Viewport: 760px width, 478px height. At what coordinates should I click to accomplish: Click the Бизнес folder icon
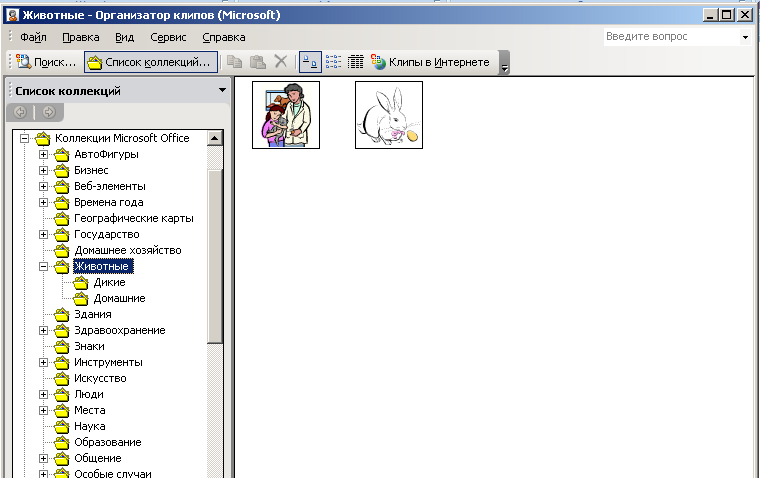pos(62,171)
